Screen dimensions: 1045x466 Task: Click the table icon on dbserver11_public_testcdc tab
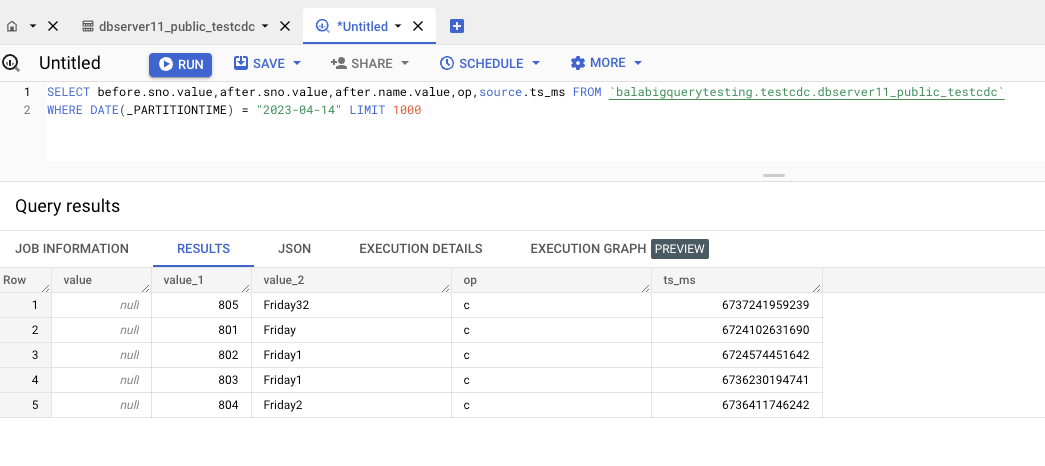click(88, 27)
